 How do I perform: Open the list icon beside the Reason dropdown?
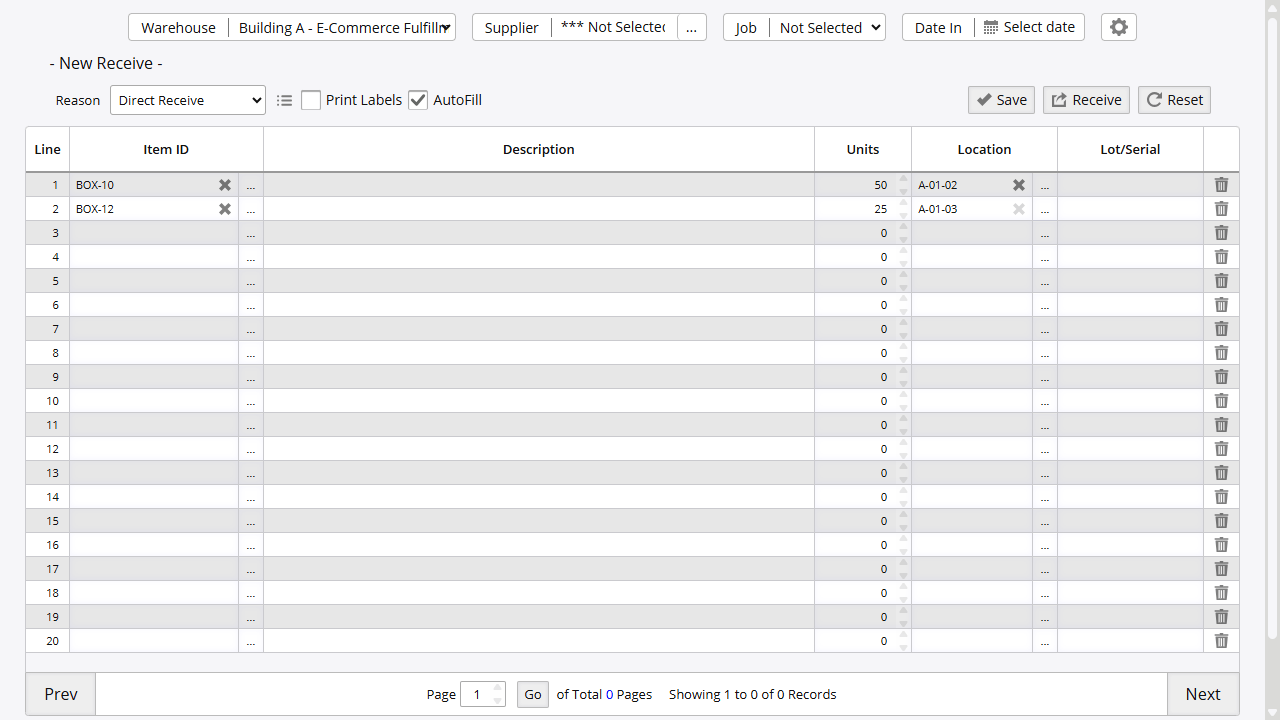click(284, 100)
